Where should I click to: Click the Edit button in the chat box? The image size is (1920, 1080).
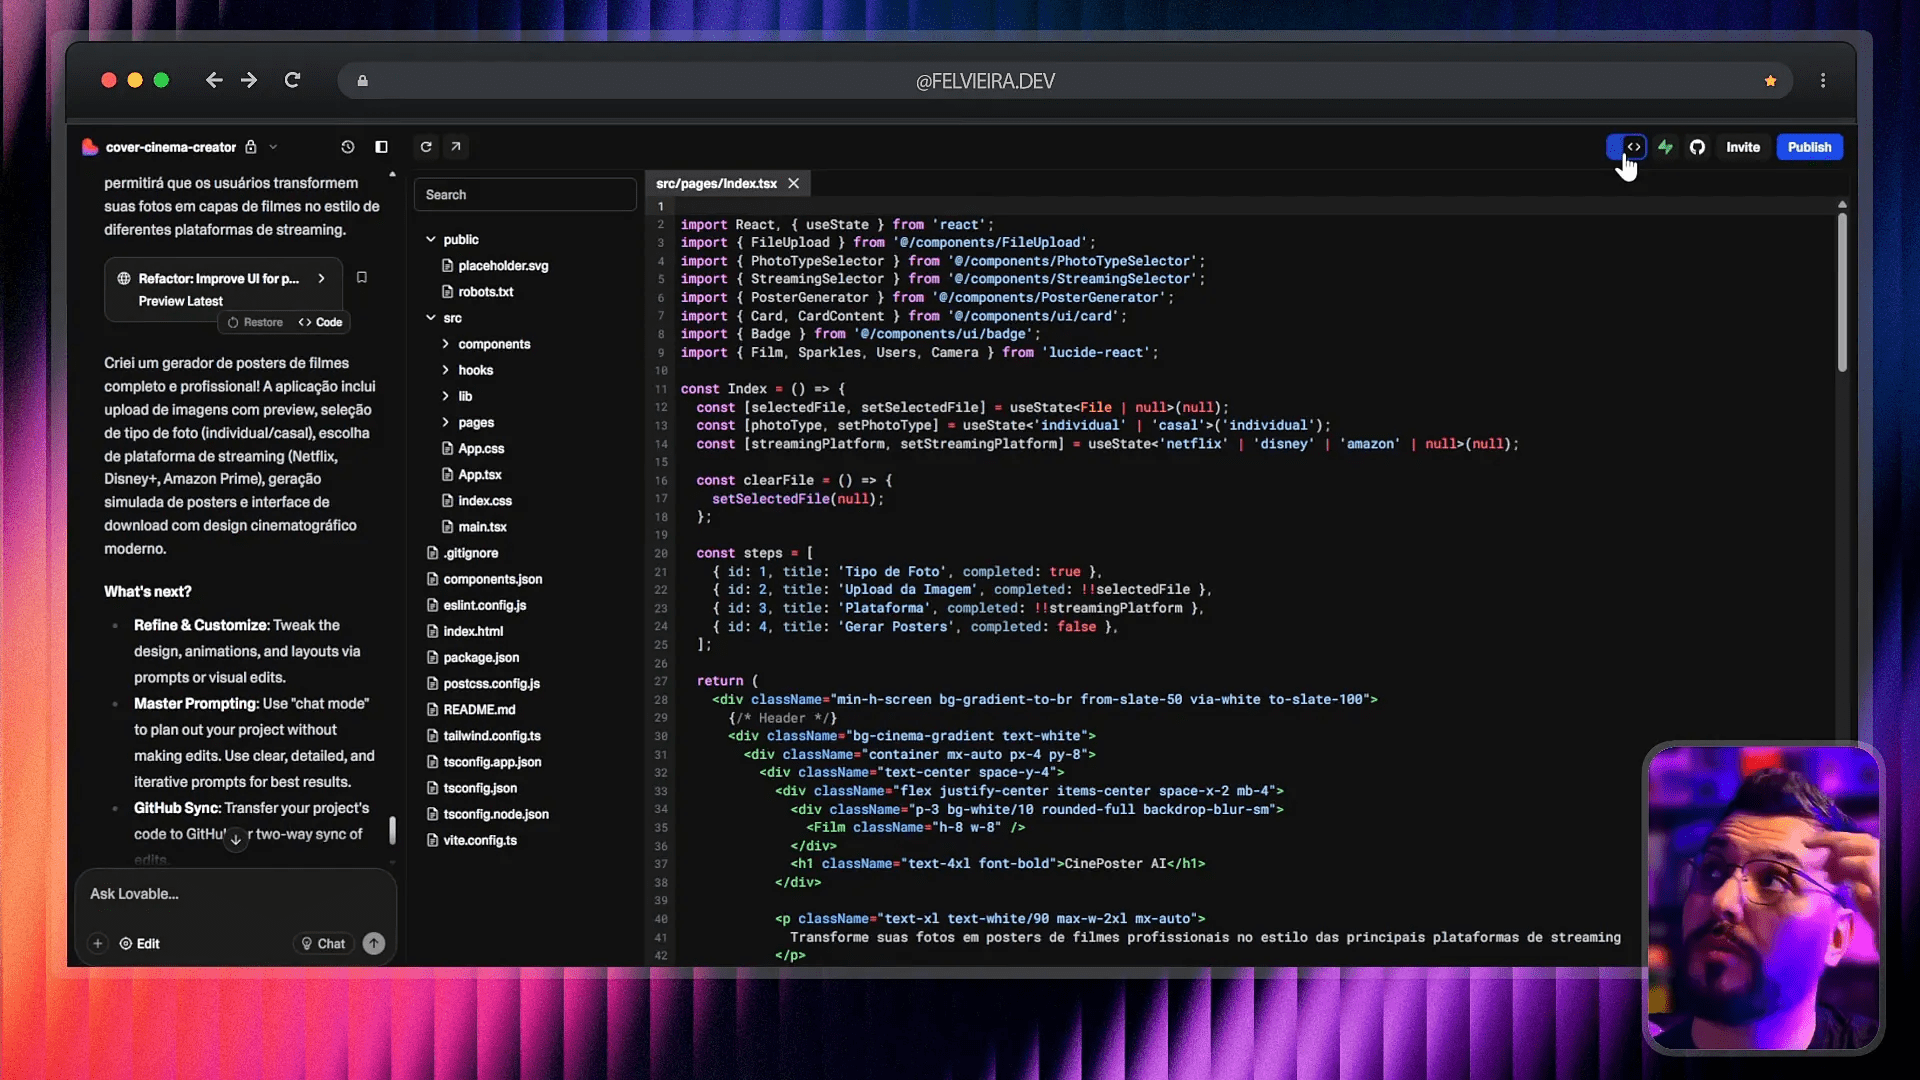click(140, 943)
